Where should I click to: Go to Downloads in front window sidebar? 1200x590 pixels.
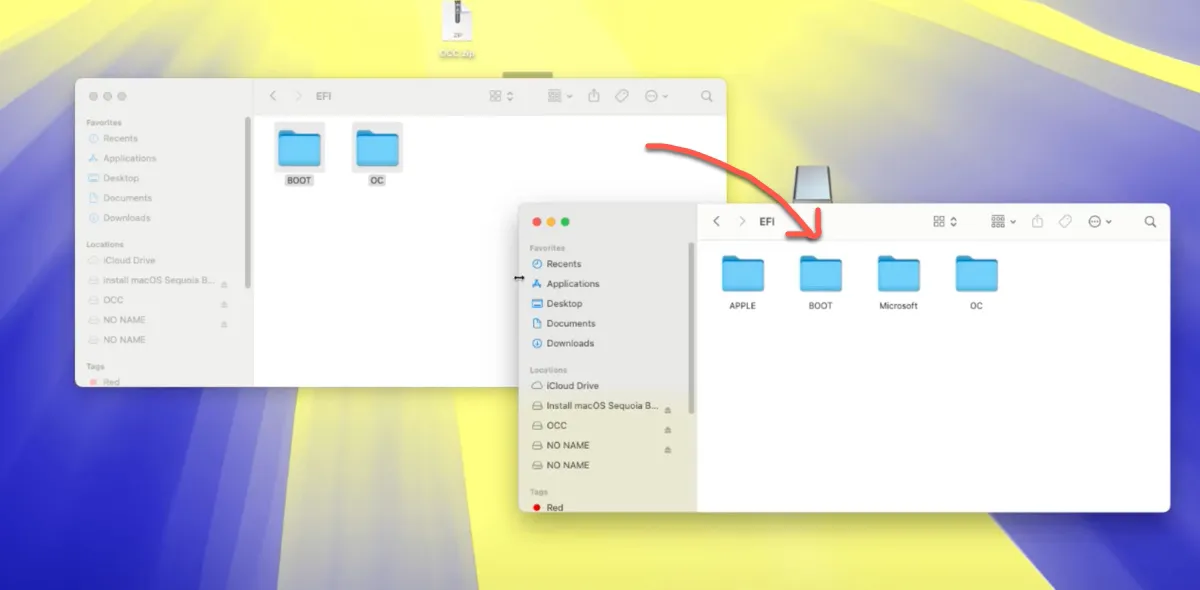tap(569, 343)
